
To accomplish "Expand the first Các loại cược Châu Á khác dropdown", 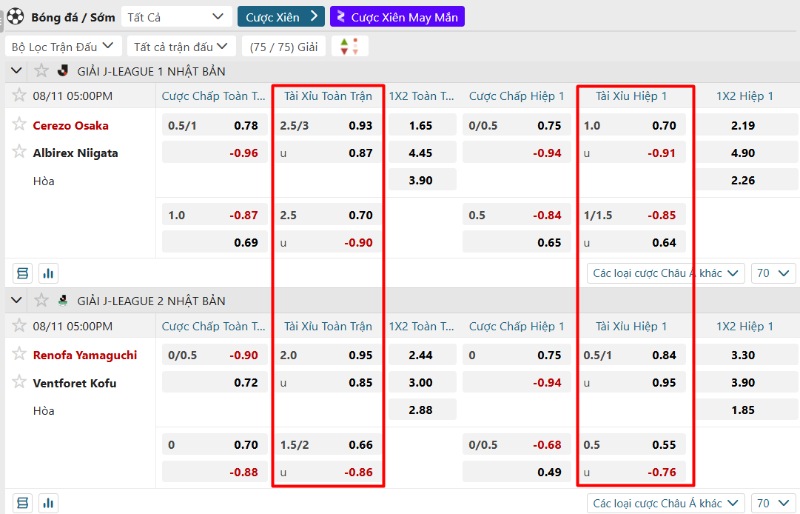I will [x=667, y=273].
